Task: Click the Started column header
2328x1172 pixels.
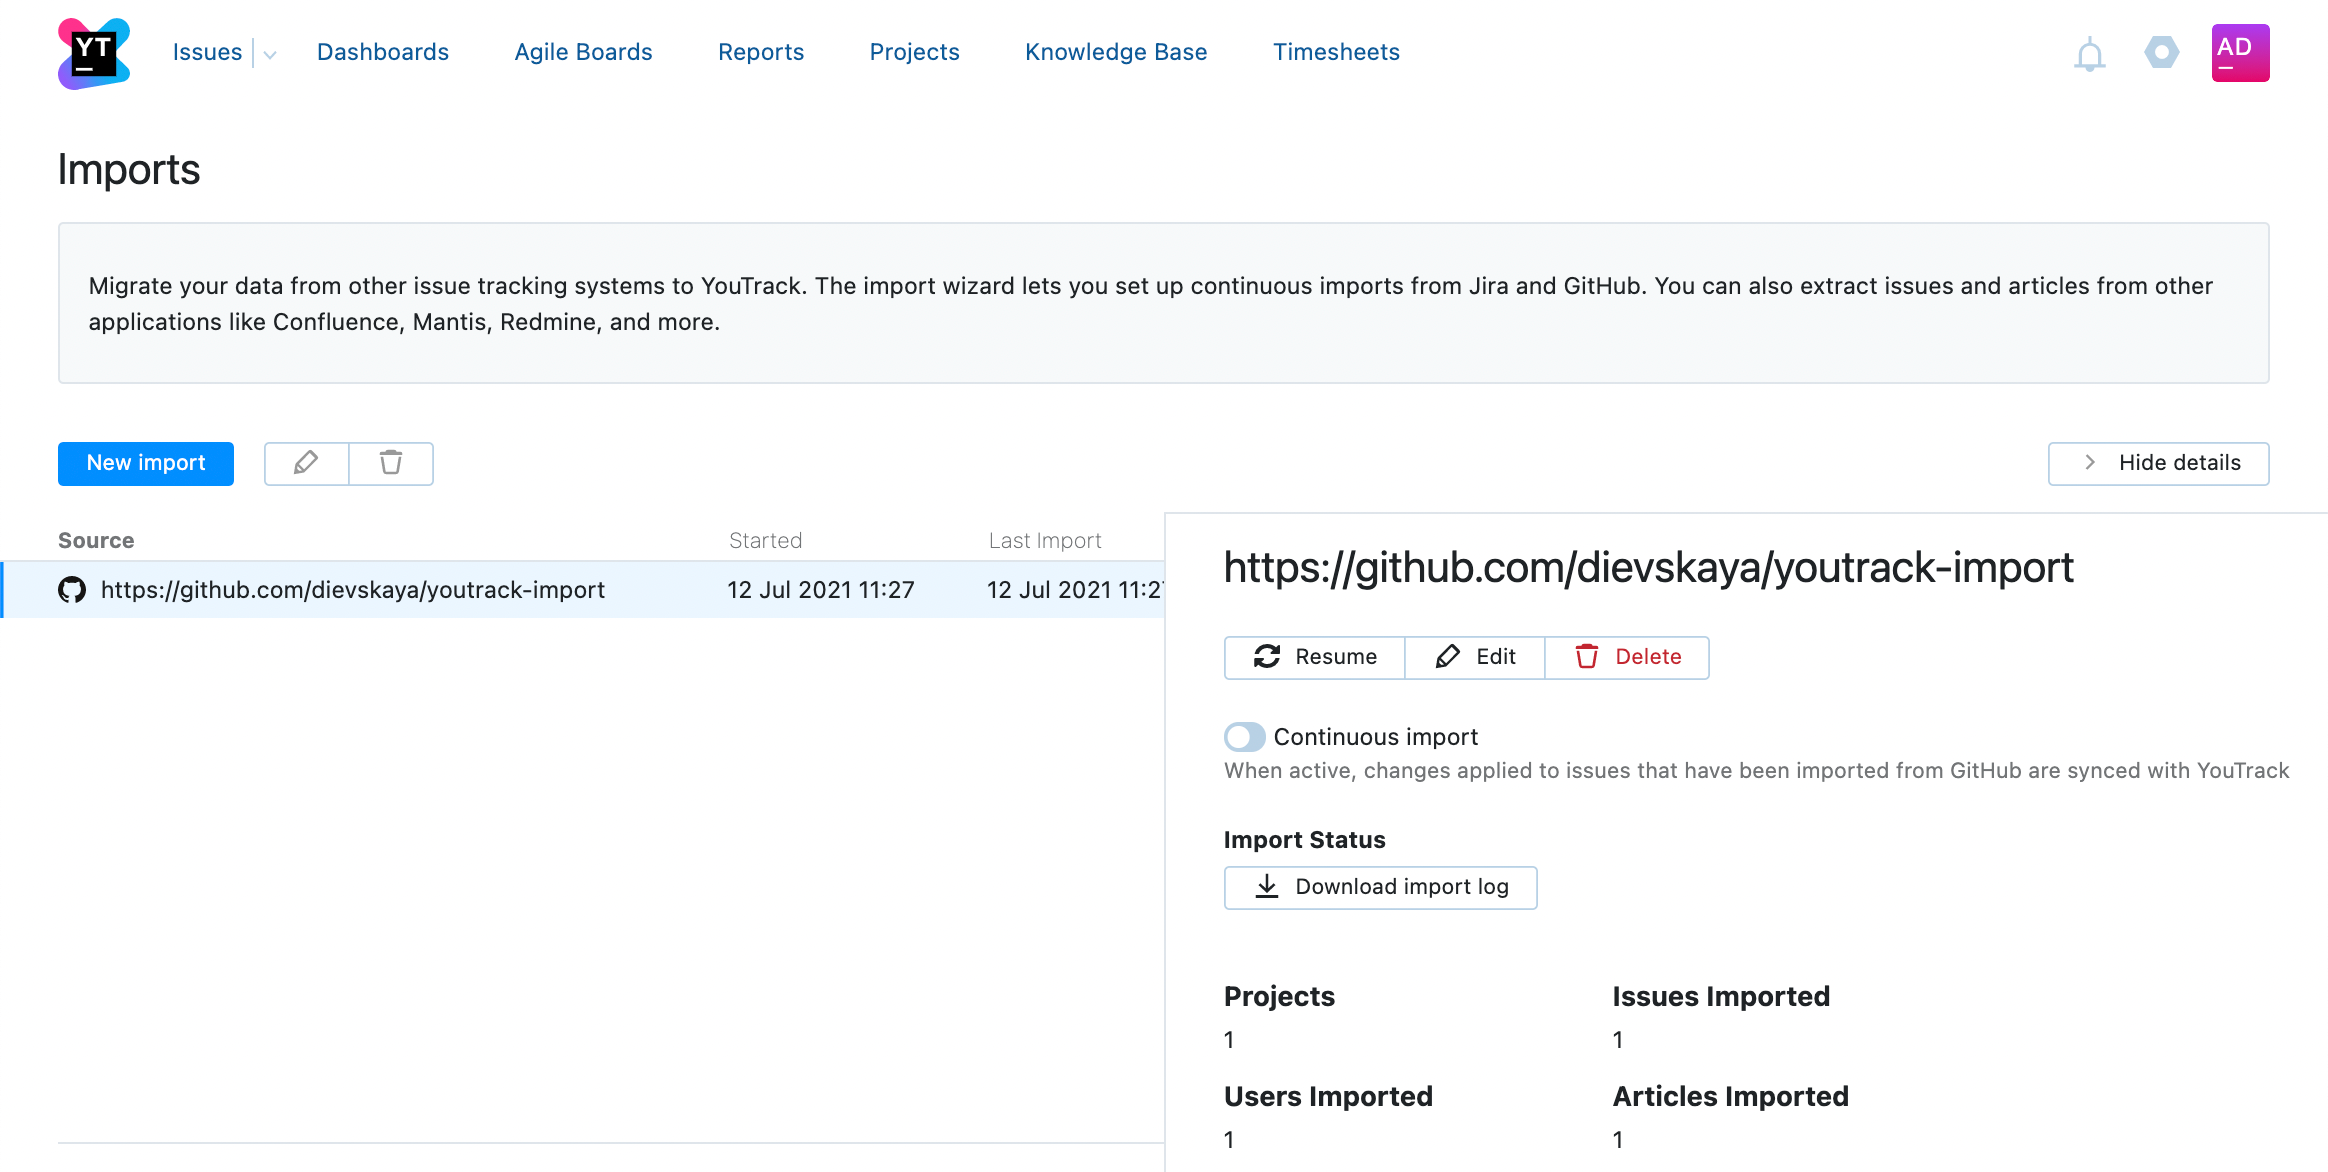Action: (765, 540)
